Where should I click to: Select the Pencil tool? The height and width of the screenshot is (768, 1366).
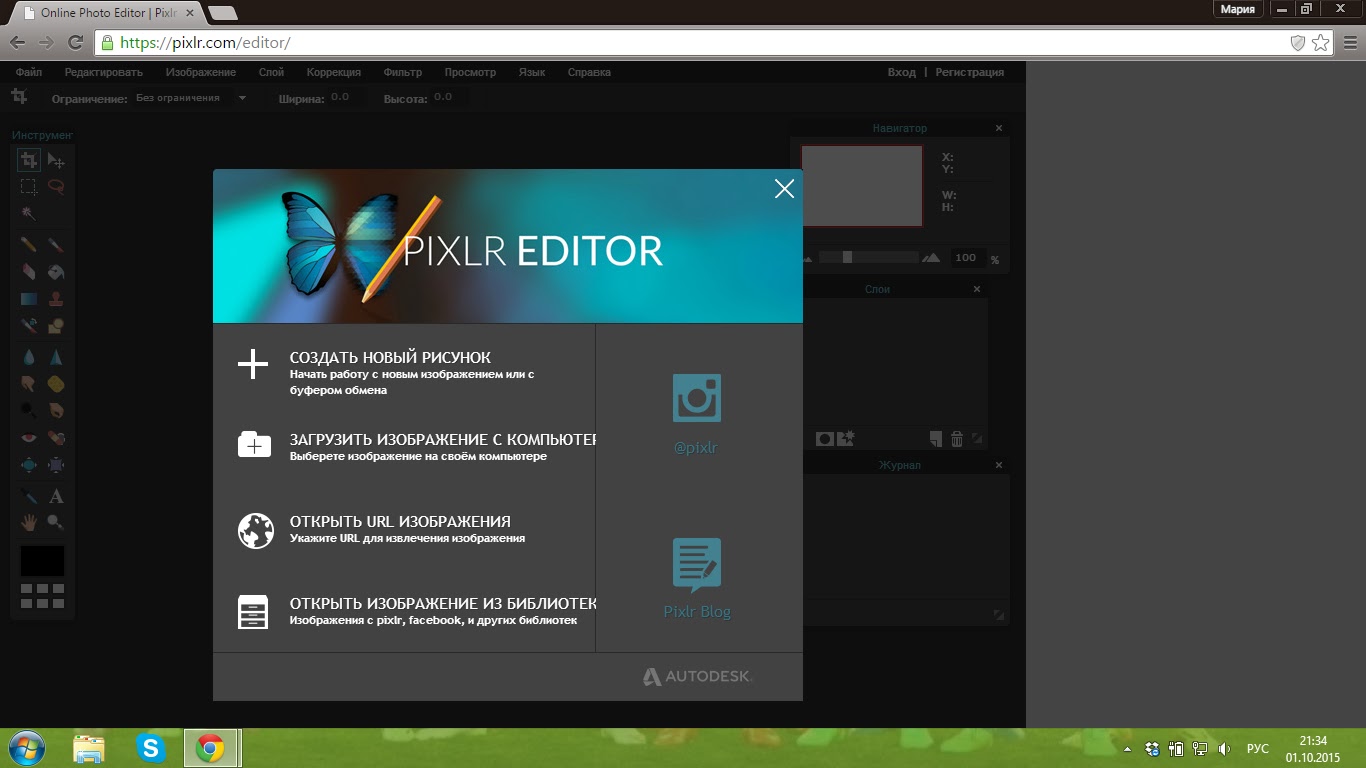pos(29,245)
